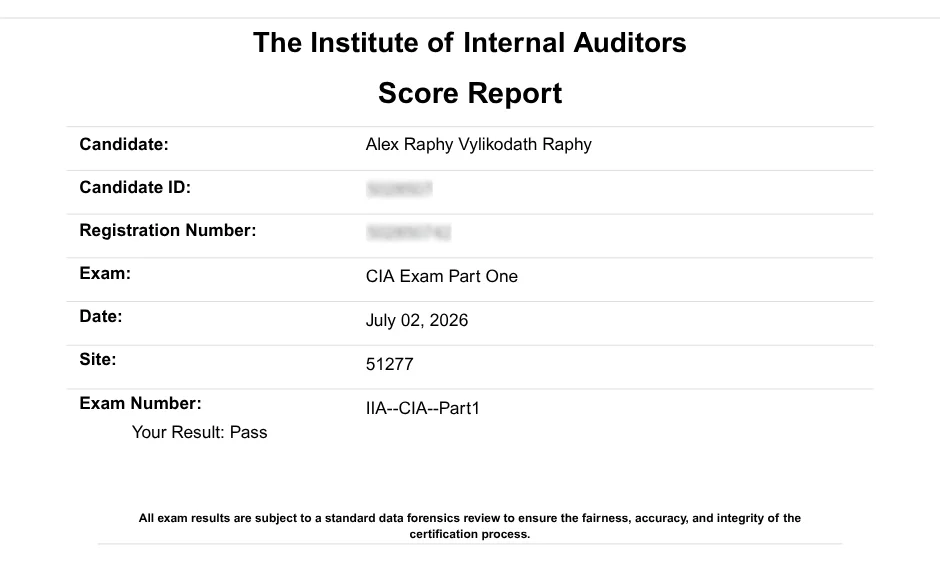Click the Site: label
940x588 pixels.
pyautogui.click(x=98, y=360)
